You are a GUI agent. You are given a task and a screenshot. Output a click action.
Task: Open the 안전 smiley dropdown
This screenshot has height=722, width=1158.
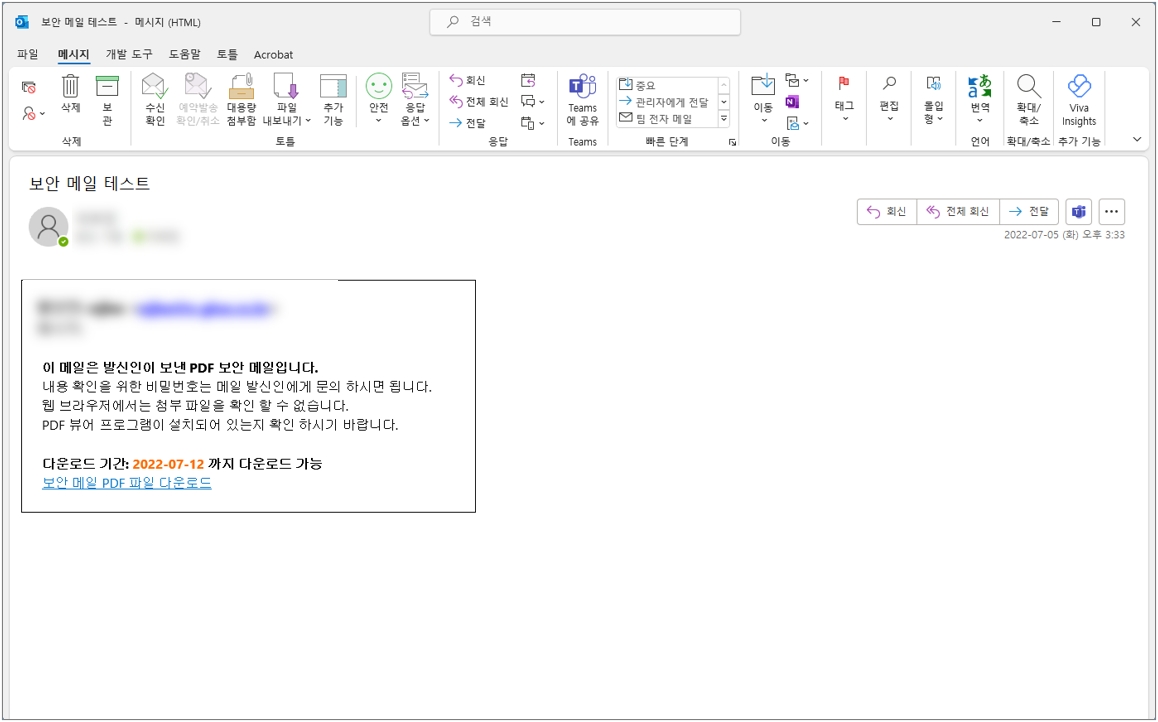coord(378,100)
